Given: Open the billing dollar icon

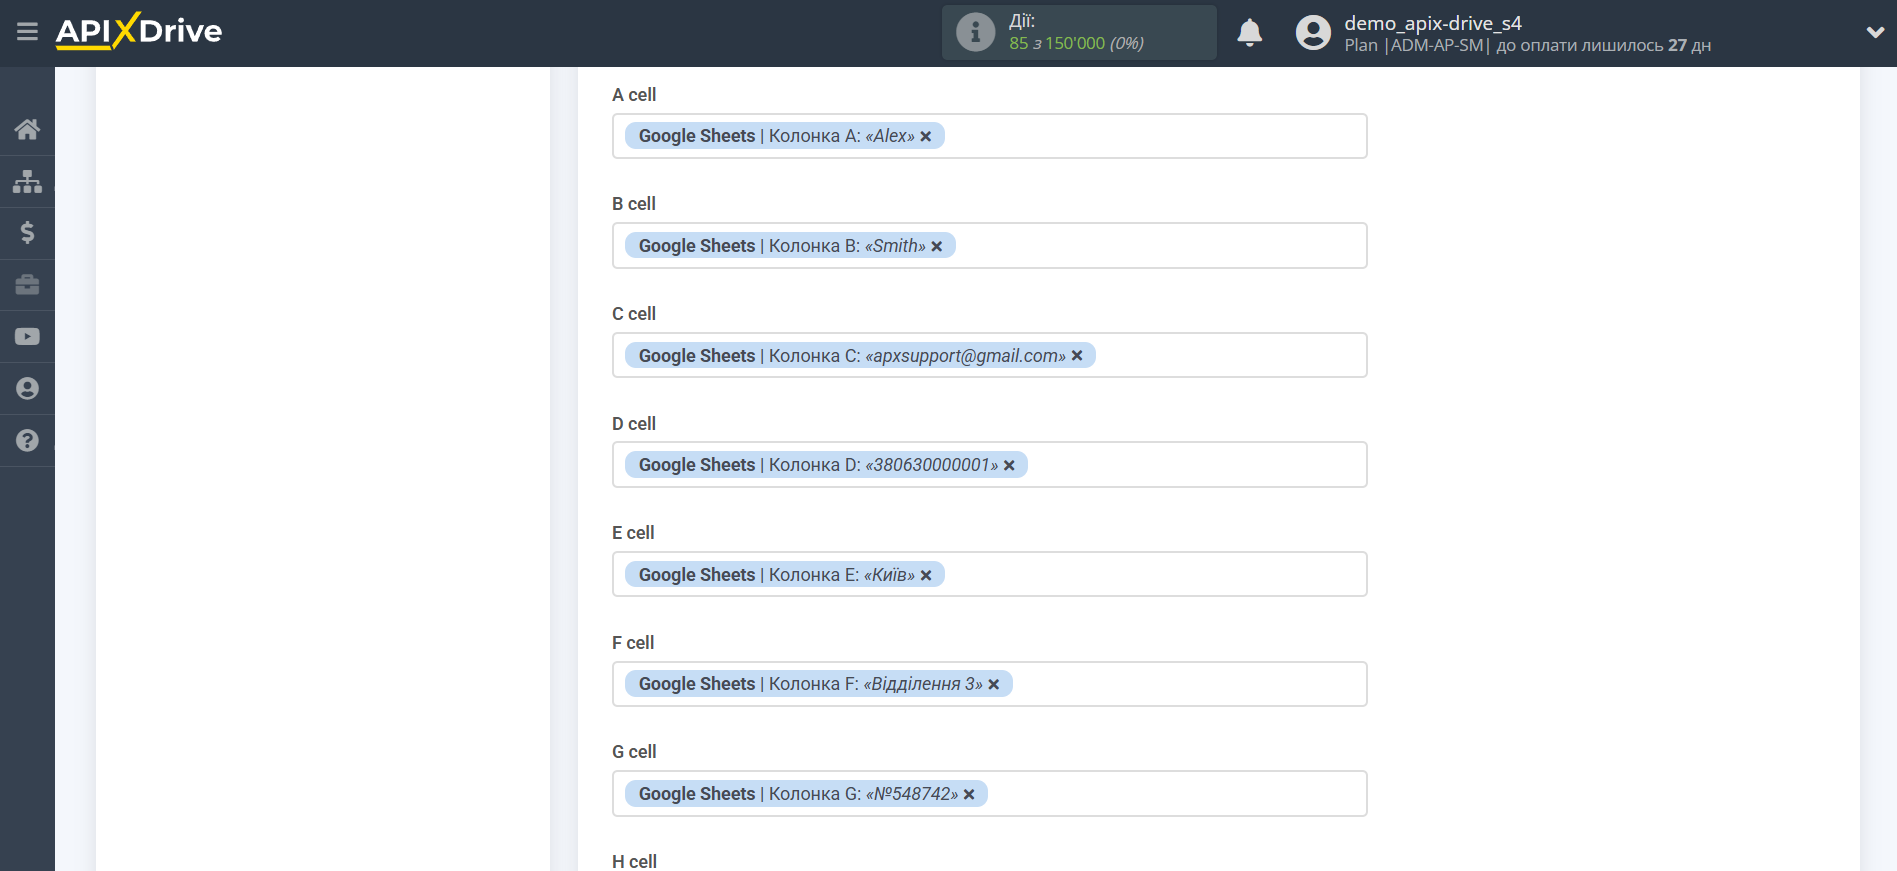Looking at the screenshot, I should click(27, 233).
